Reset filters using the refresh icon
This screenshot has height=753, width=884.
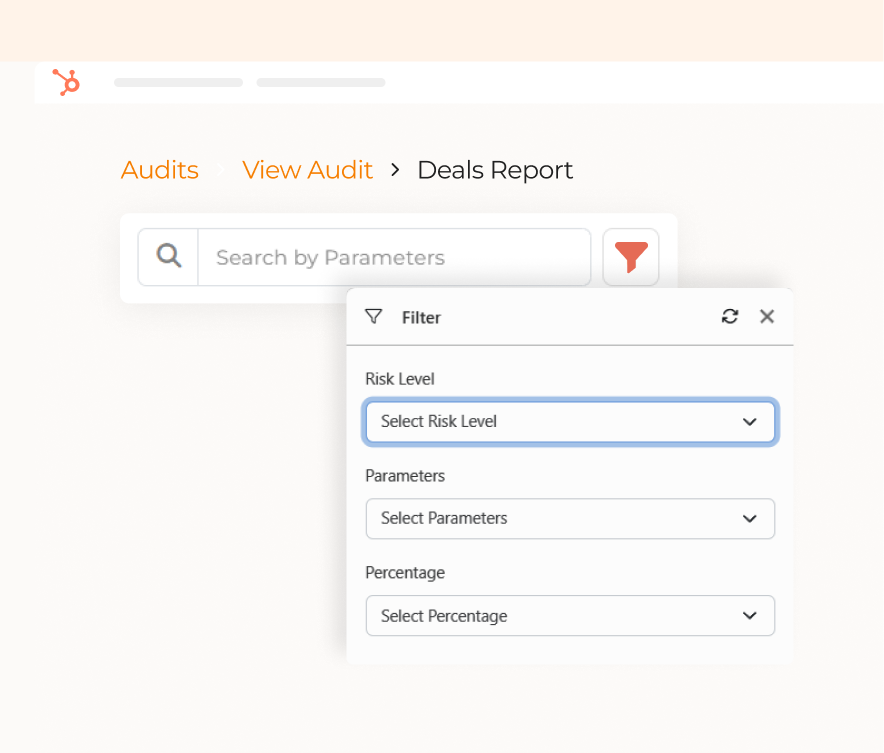click(x=730, y=317)
